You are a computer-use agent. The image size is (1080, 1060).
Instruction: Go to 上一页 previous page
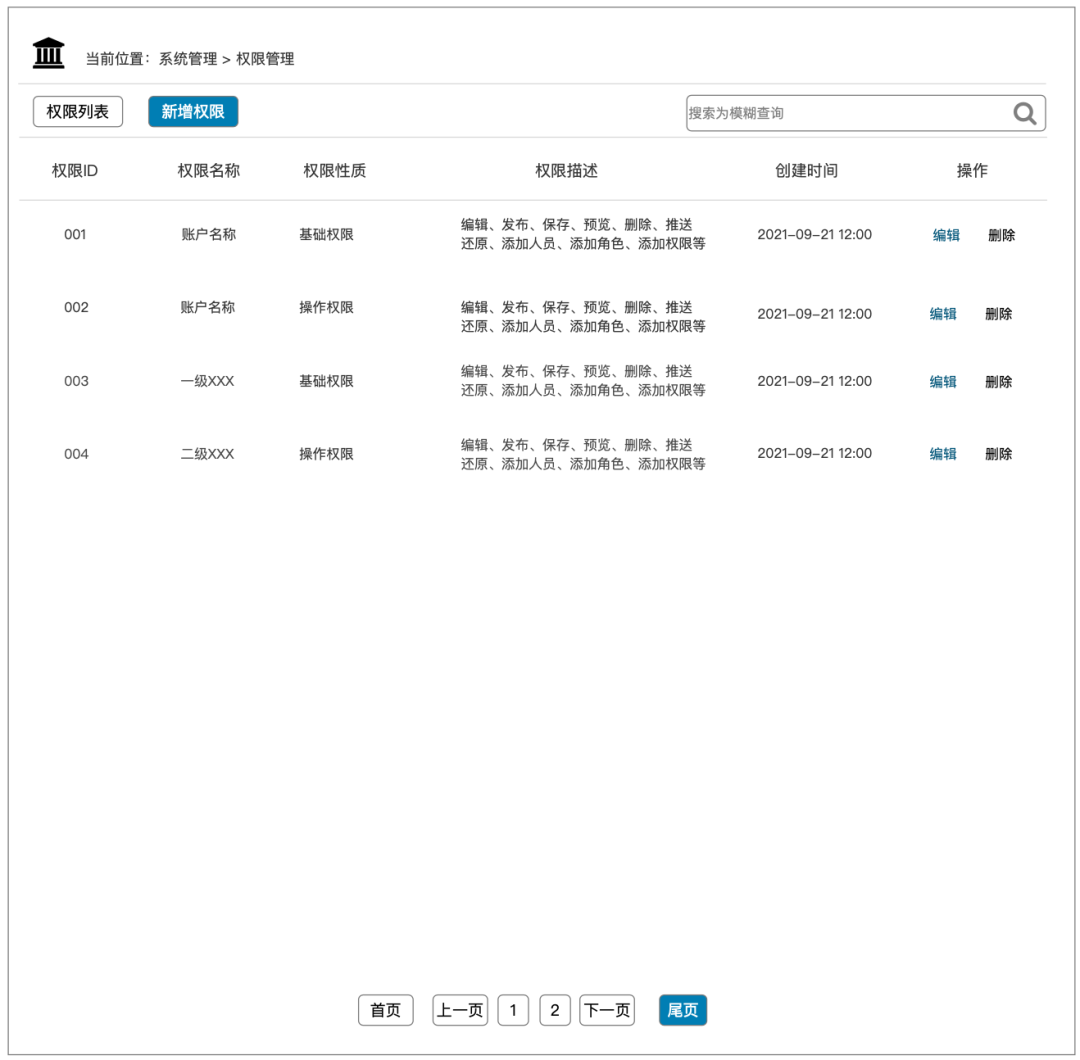460,1010
